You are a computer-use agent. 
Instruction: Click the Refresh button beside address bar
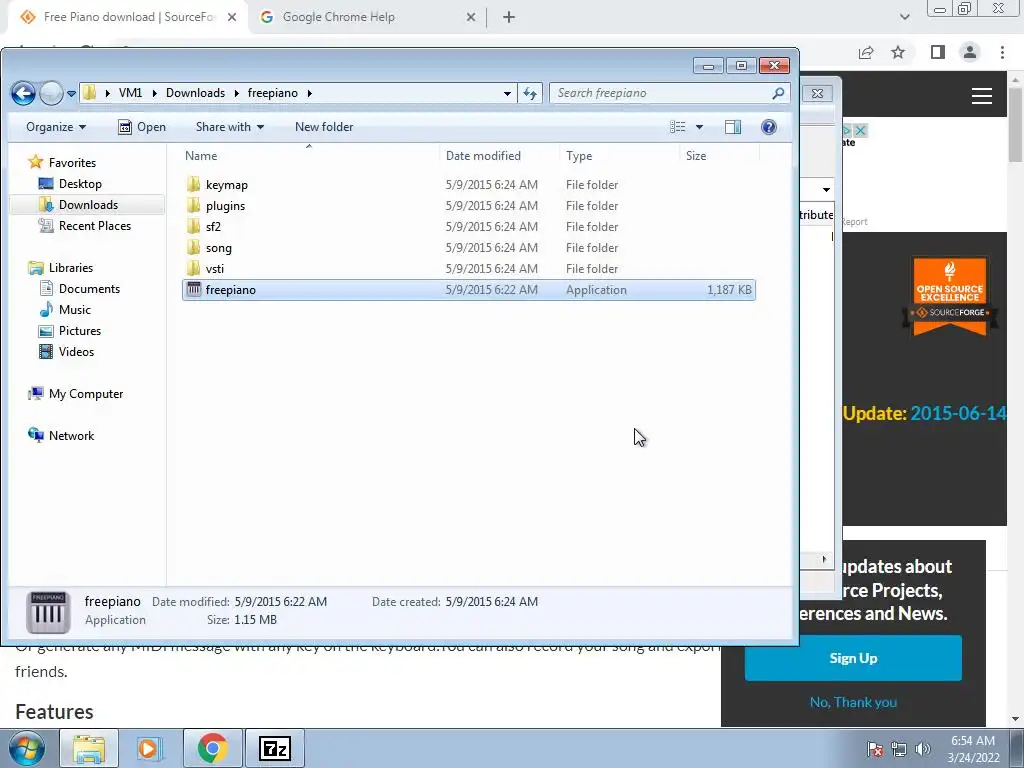530,93
